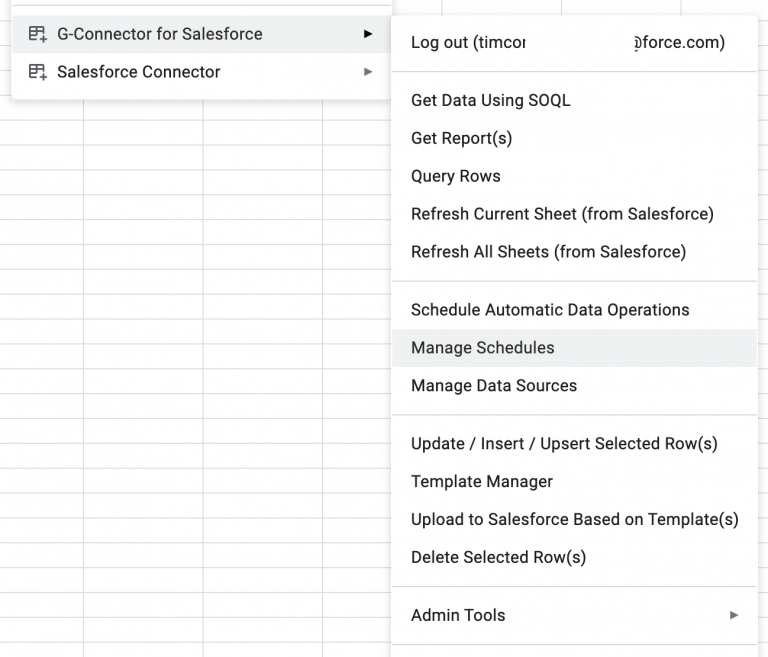Screen dimensions: 768x657
Task: Select Manage Schedules menu item
Action: click(482, 348)
